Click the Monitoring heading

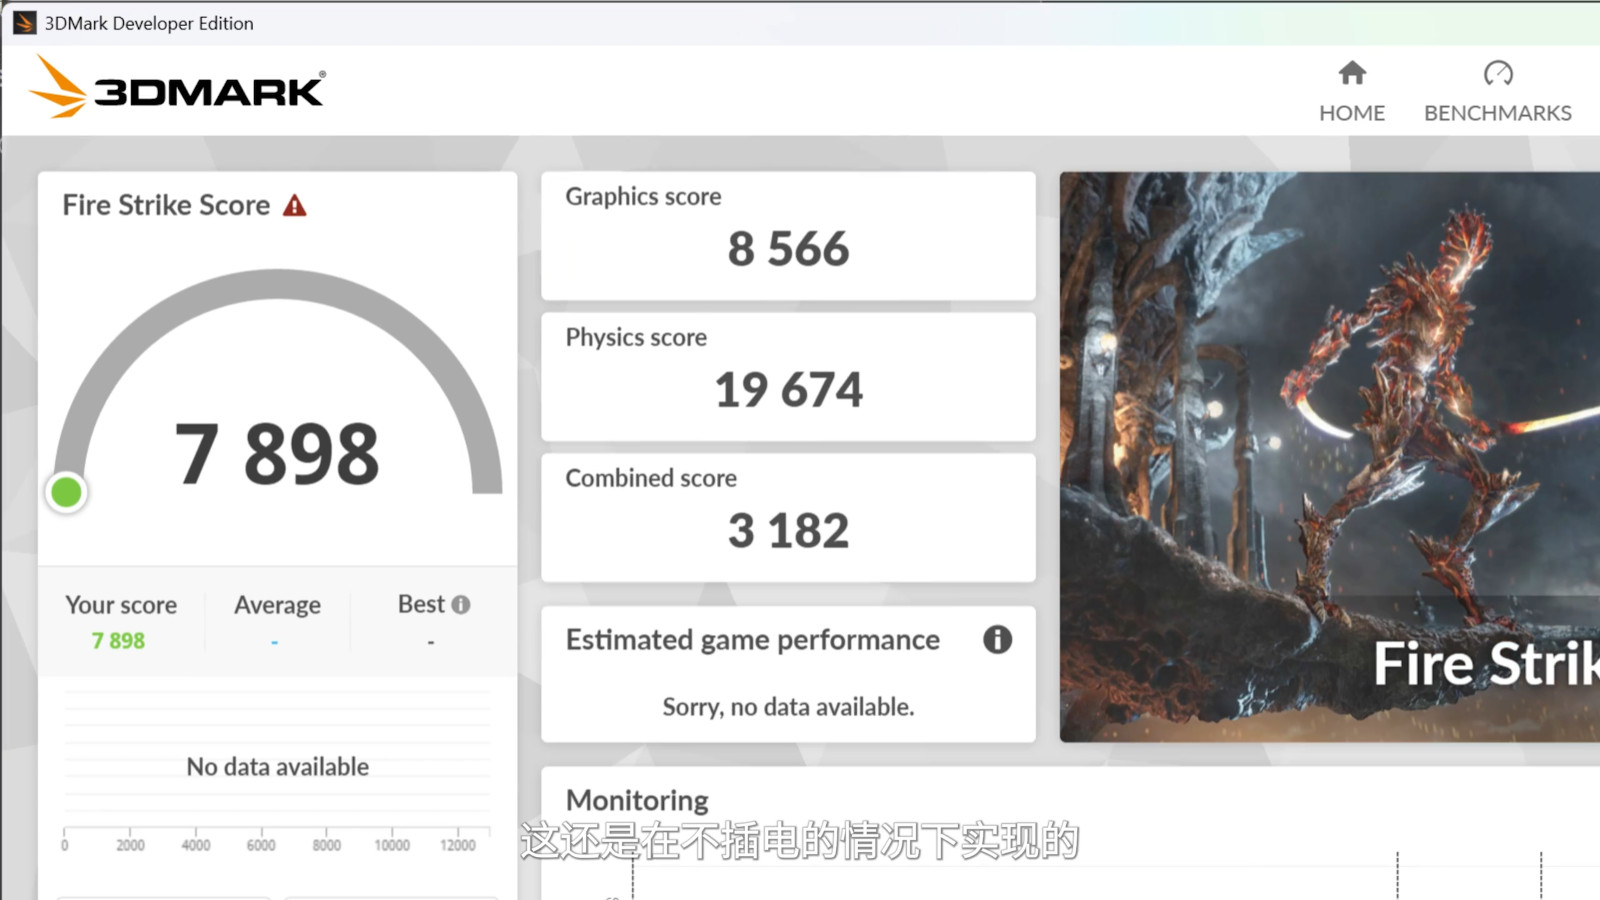637,801
